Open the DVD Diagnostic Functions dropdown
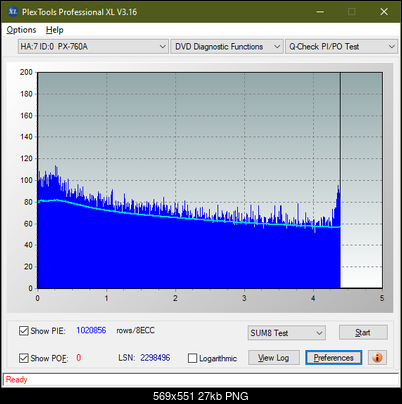Viewport: 402px width, 404px height. 227,47
